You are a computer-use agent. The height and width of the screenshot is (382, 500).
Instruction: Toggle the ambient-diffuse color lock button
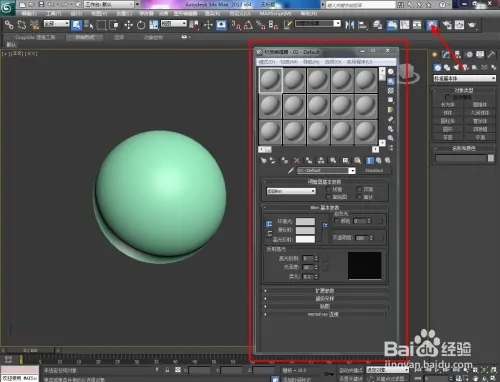coord(269,224)
